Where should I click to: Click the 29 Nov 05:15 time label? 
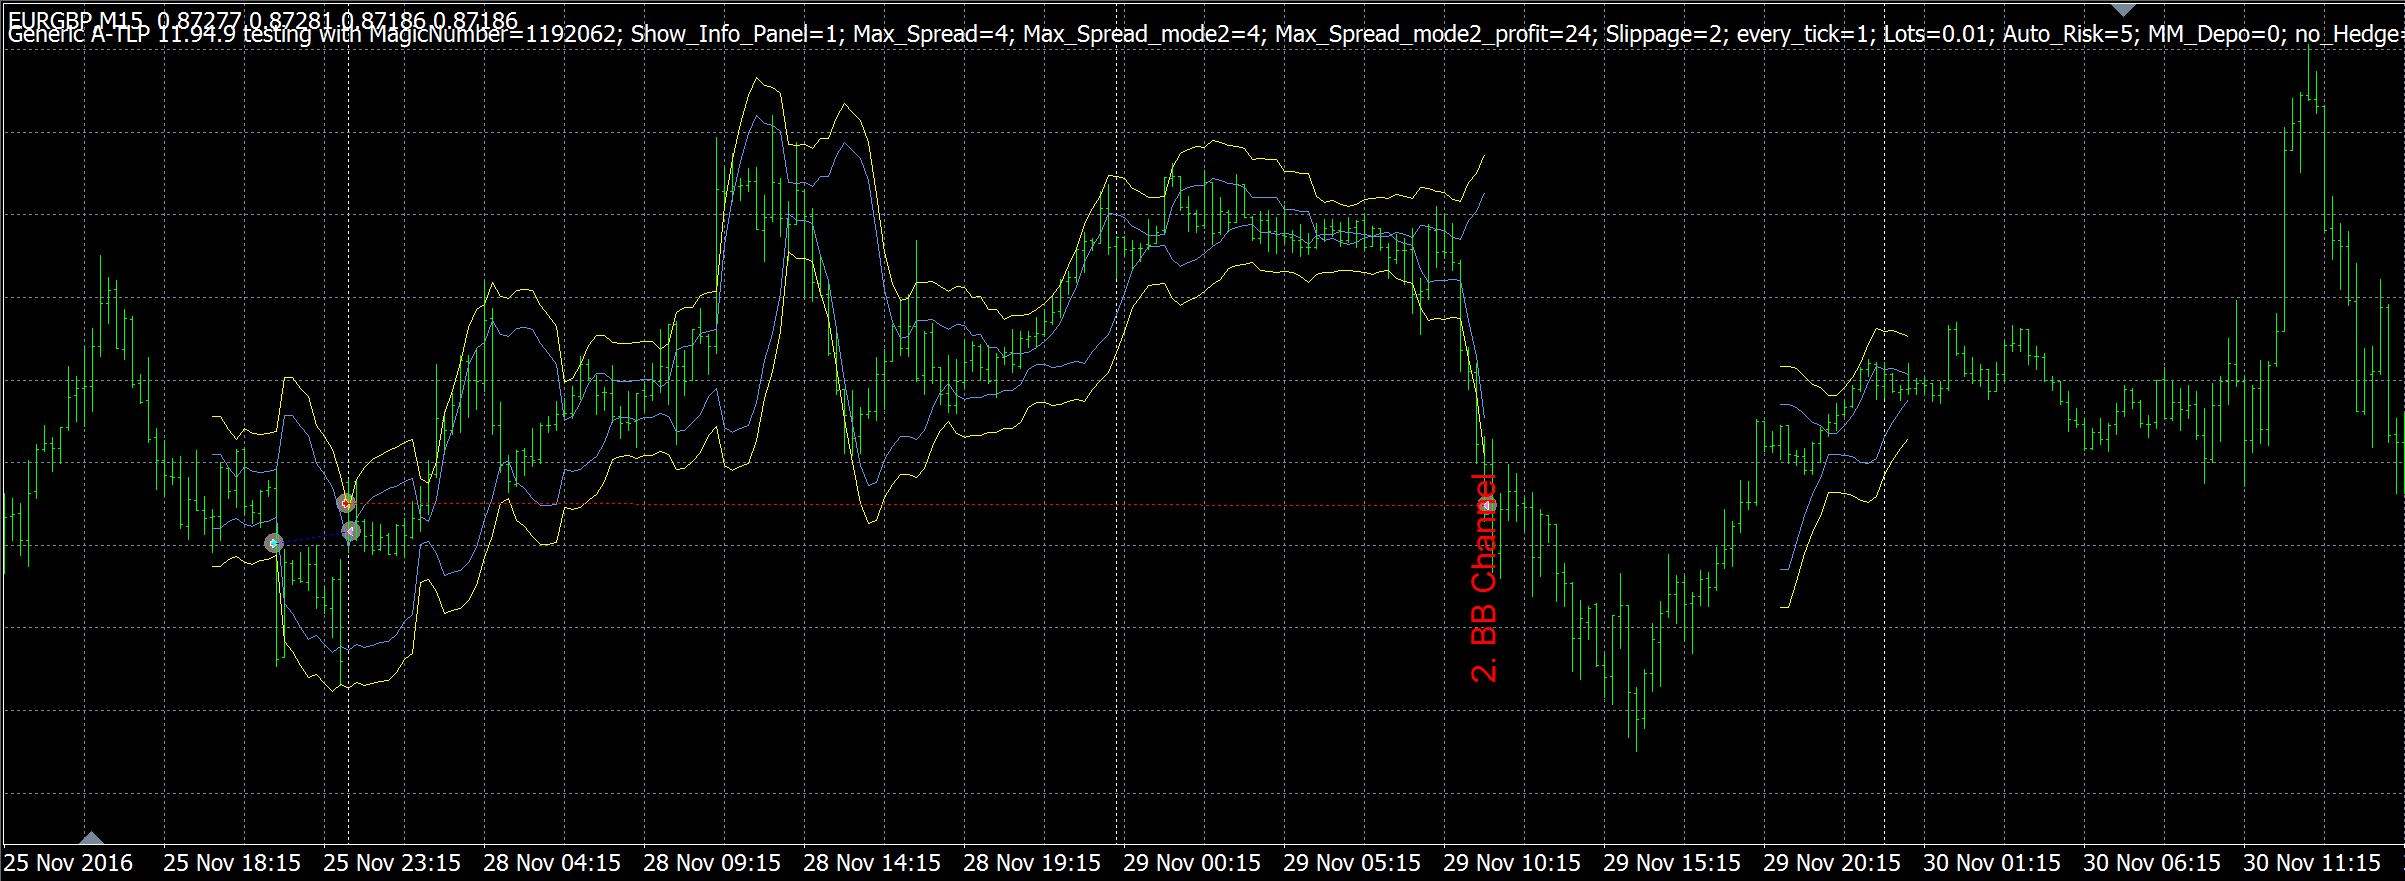pyautogui.click(x=1351, y=862)
